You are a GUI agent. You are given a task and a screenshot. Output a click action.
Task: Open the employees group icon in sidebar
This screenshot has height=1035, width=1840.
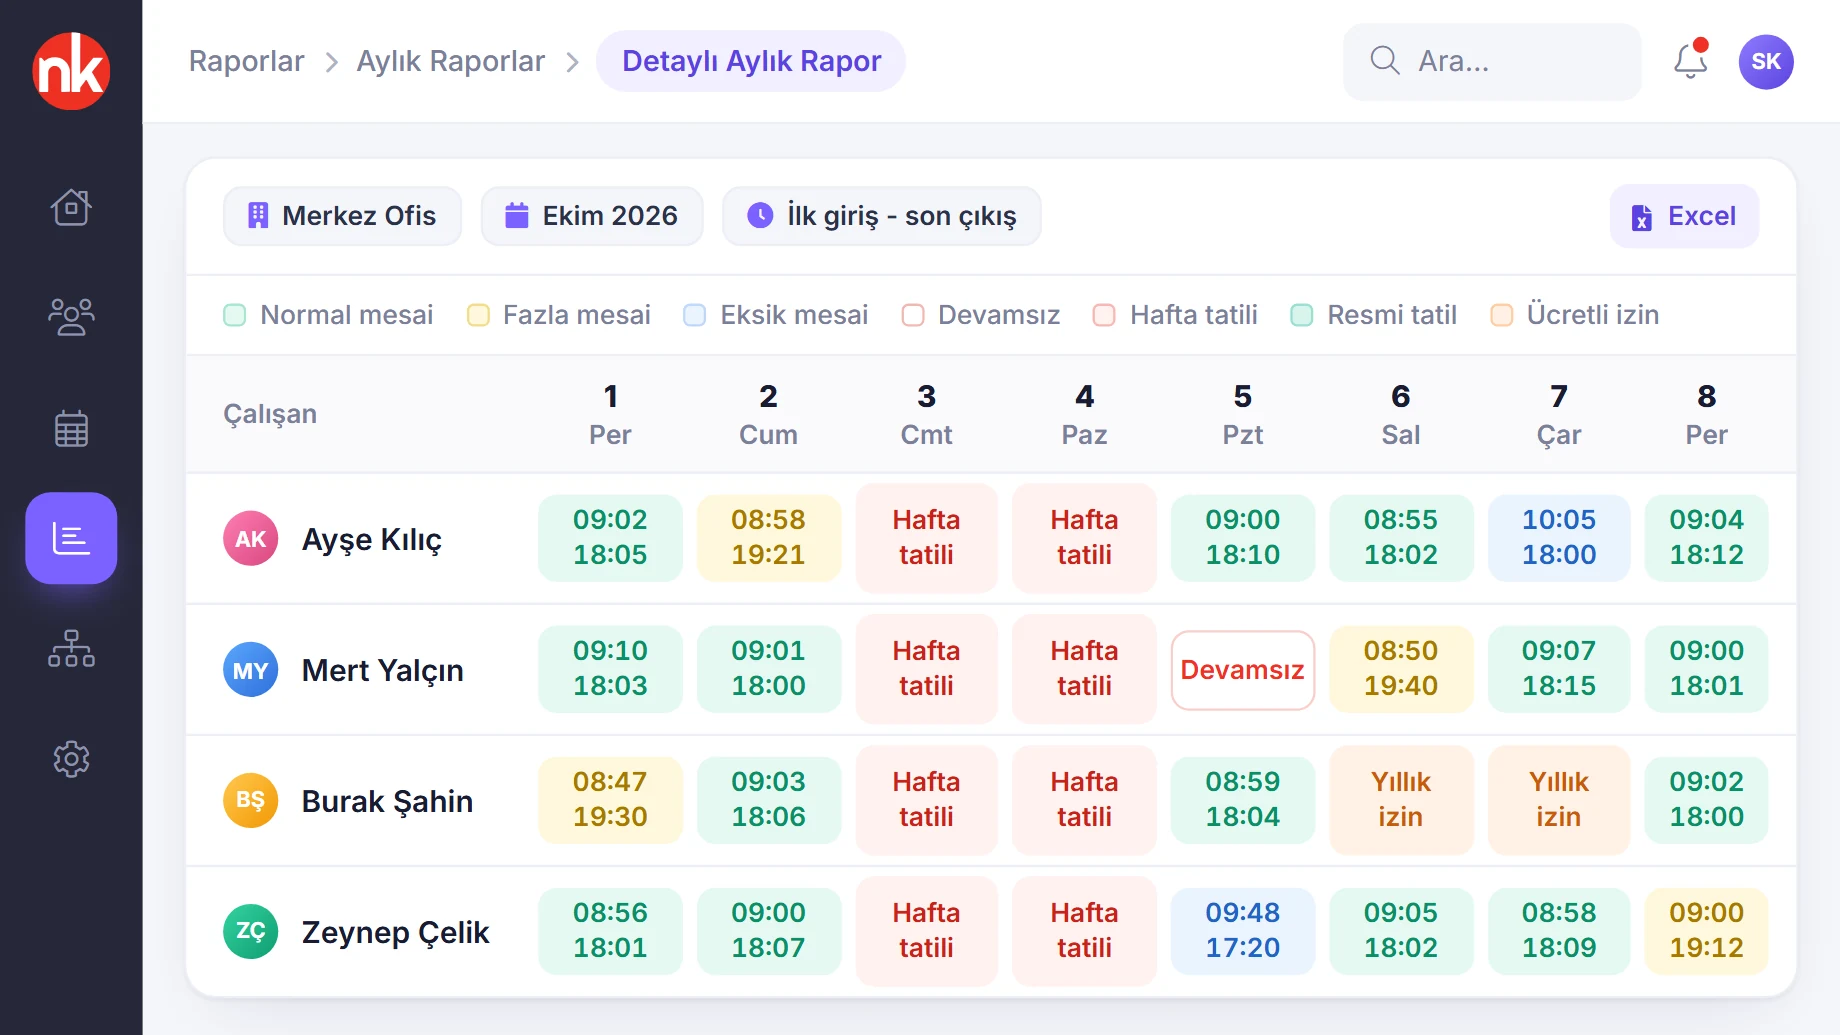(x=71, y=317)
